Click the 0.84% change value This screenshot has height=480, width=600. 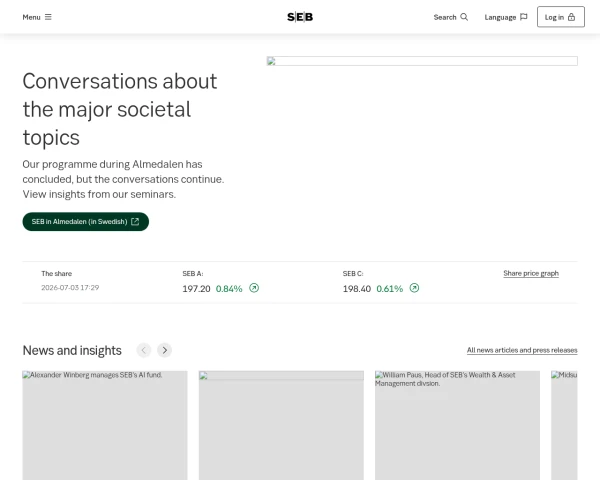pyautogui.click(x=229, y=289)
